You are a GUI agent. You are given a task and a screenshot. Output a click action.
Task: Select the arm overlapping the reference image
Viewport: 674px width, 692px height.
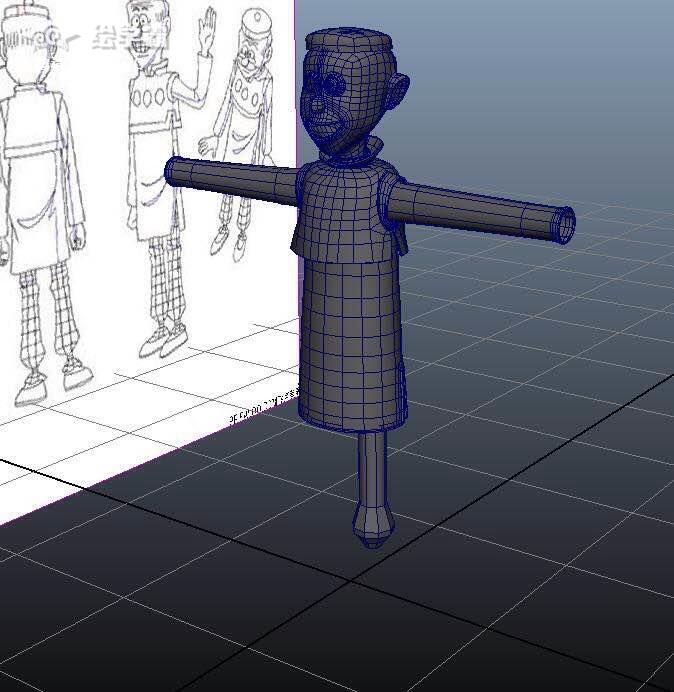pos(232,179)
